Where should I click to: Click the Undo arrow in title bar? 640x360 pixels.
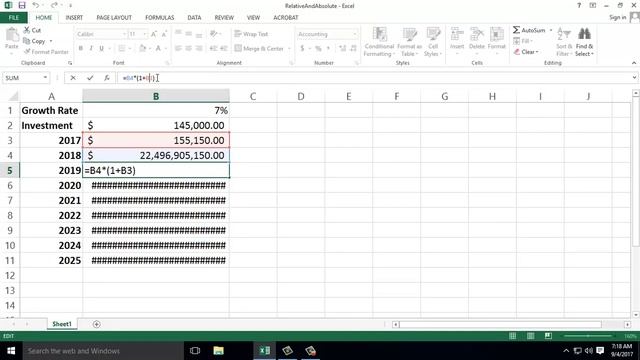tap(36, 5)
